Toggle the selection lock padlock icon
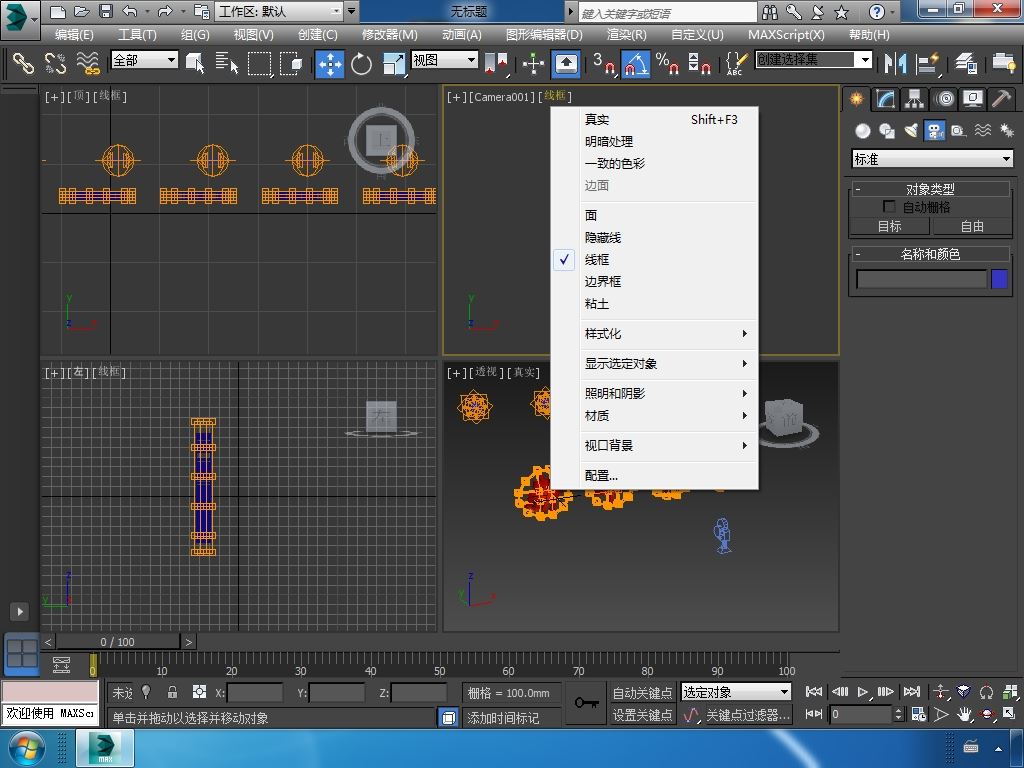This screenshot has width=1024, height=768. pos(172,692)
